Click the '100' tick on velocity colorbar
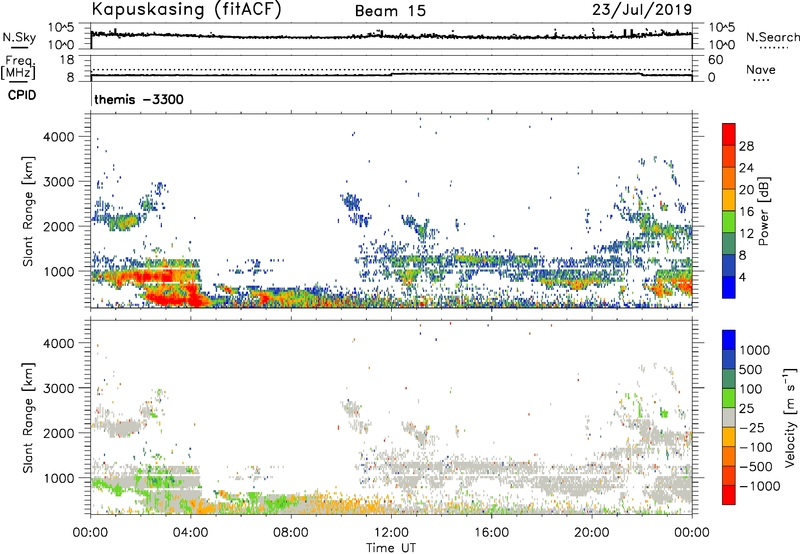The width and height of the screenshot is (800, 554). (751, 389)
